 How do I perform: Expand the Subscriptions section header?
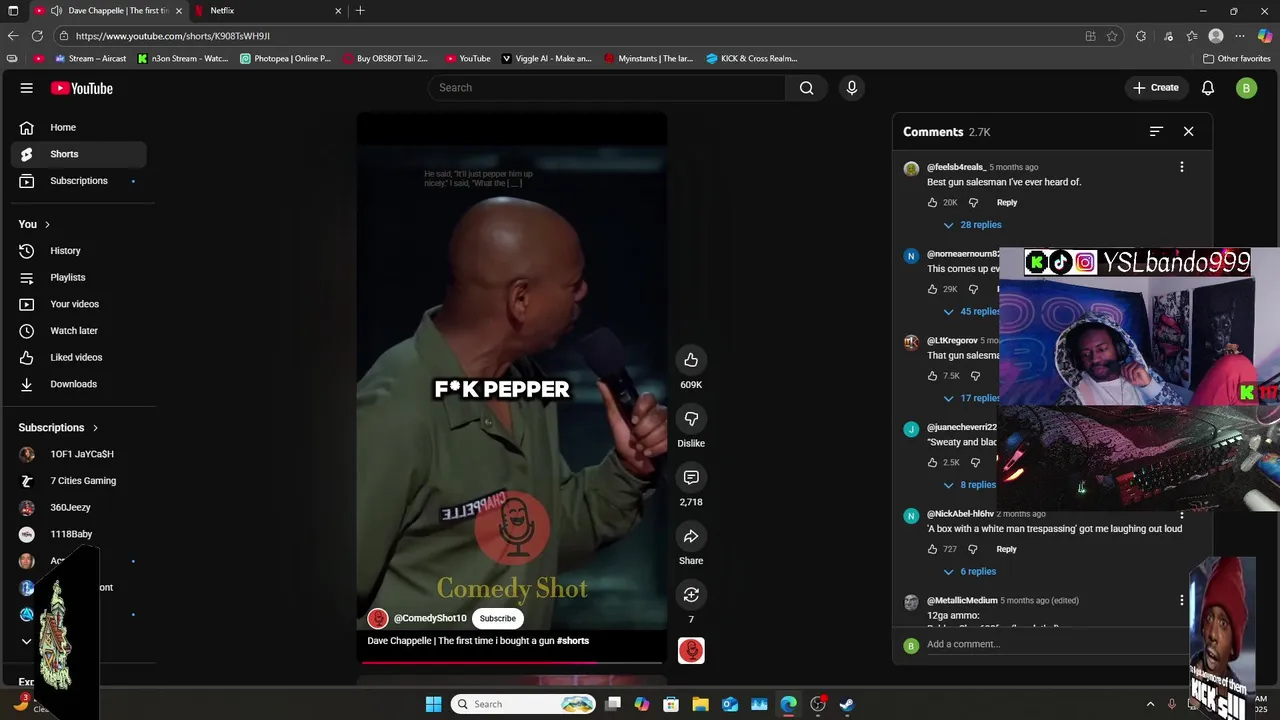[x=59, y=428]
